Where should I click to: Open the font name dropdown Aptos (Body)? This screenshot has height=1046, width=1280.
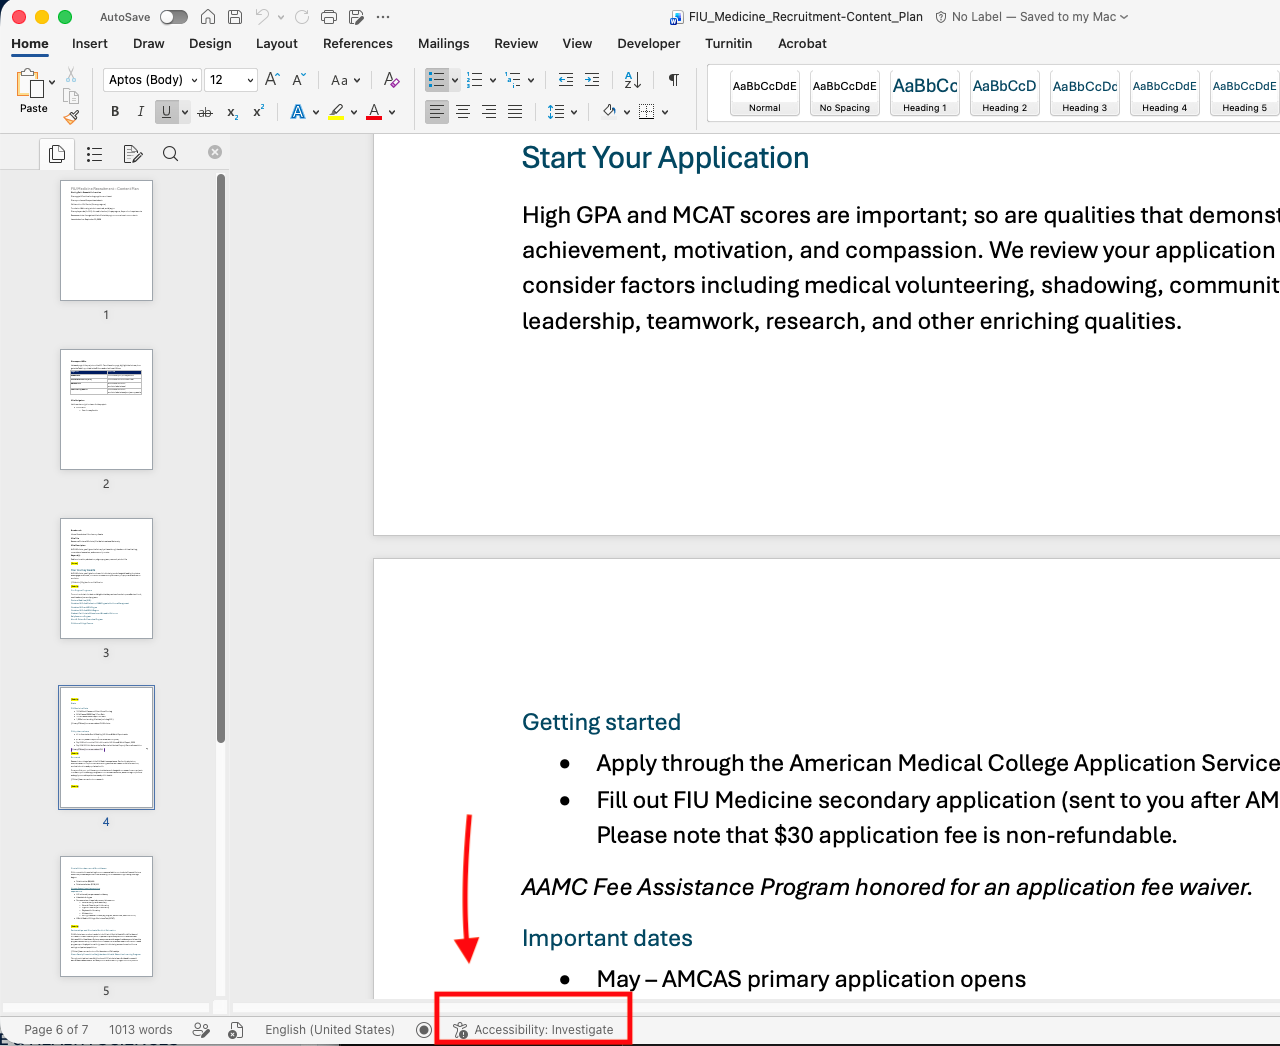click(x=152, y=80)
